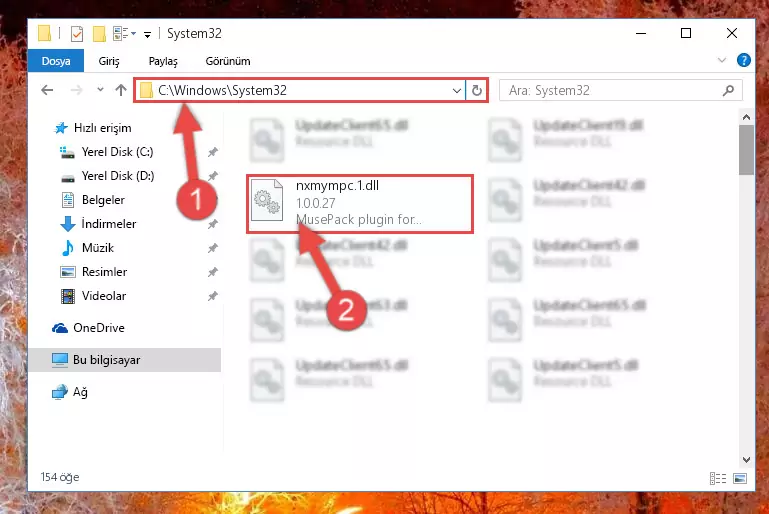Select the nxmympc.1.dll file name
The width and height of the screenshot is (769, 514).
coord(337,186)
